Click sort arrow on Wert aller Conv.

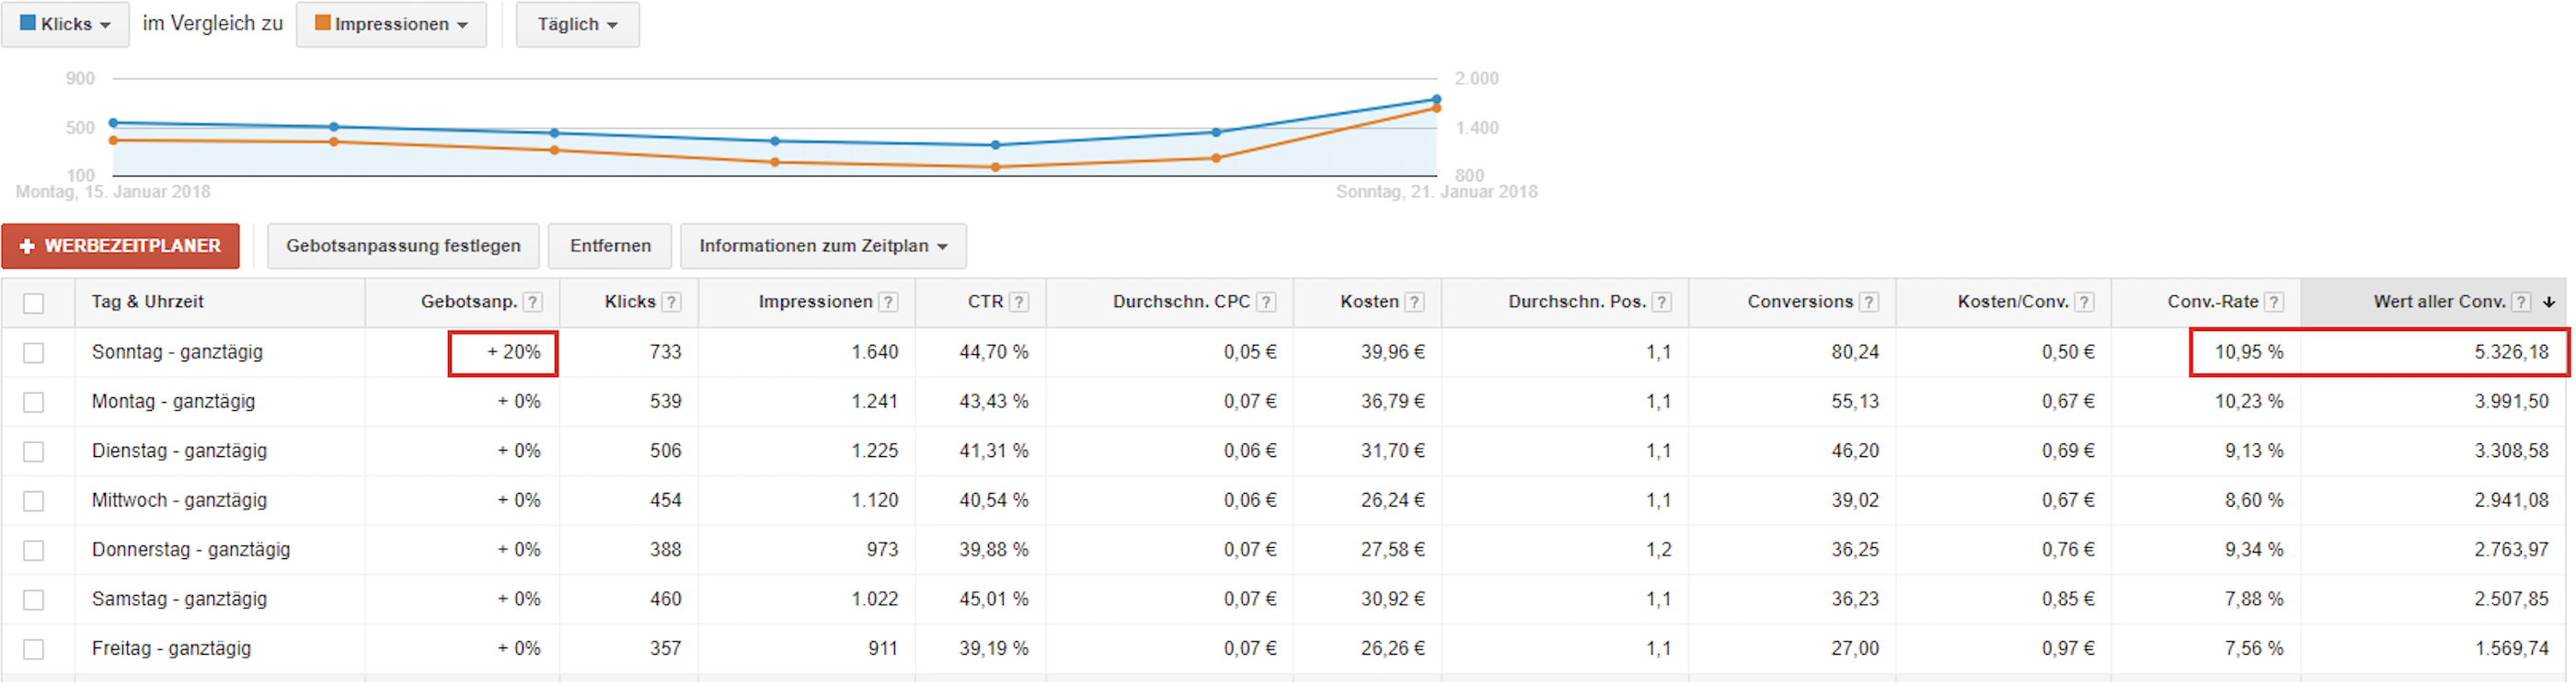coord(2549,303)
